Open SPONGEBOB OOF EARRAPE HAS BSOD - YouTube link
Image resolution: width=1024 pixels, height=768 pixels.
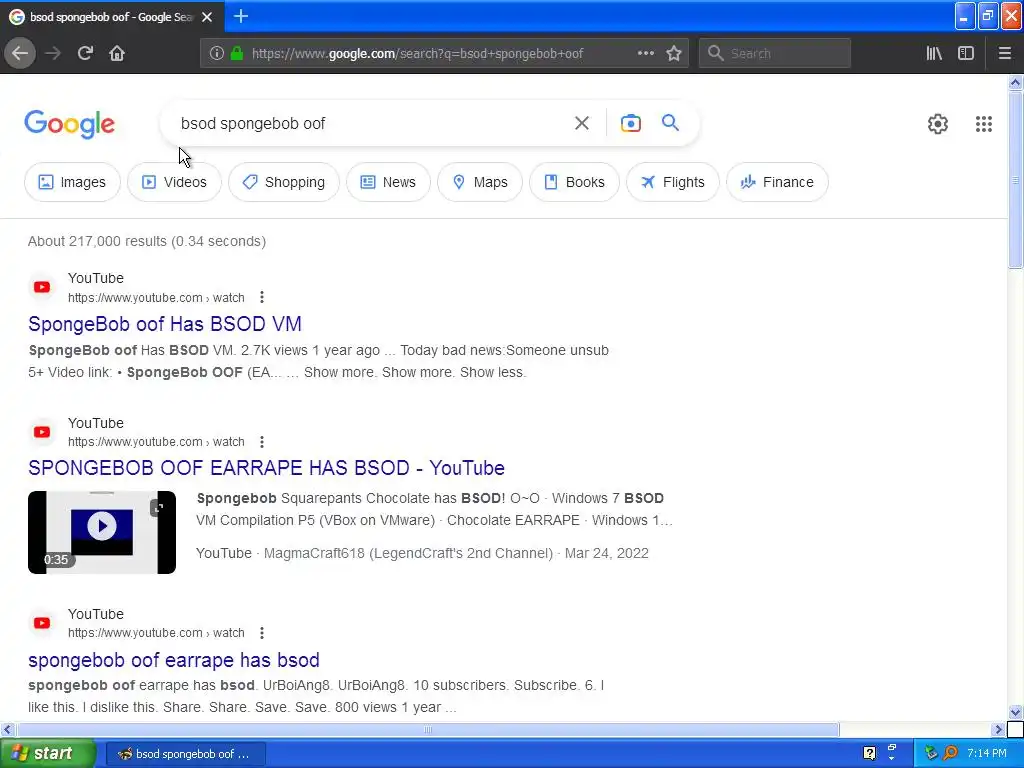pos(266,468)
